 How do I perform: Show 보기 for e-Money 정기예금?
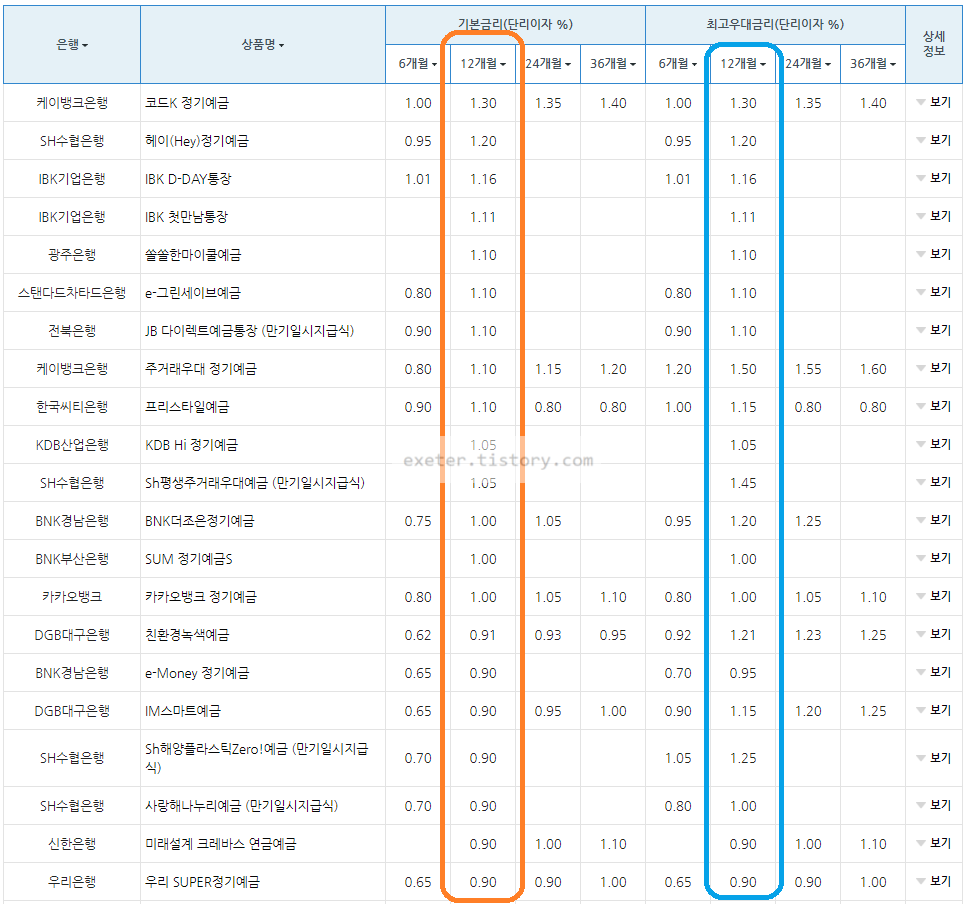pos(934,673)
